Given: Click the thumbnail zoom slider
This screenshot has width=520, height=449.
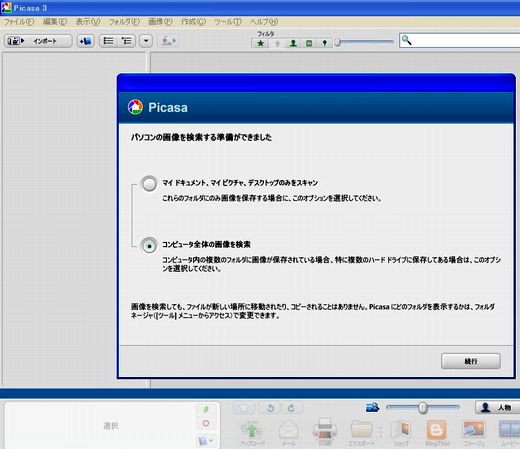Looking at the screenshot, I should 423,407.
